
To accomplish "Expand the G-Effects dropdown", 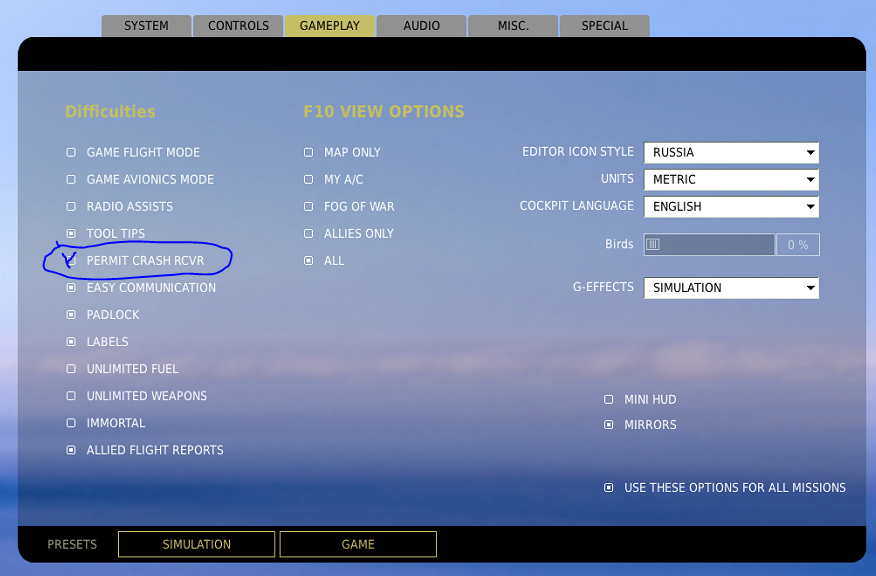I will click(731, 288).
